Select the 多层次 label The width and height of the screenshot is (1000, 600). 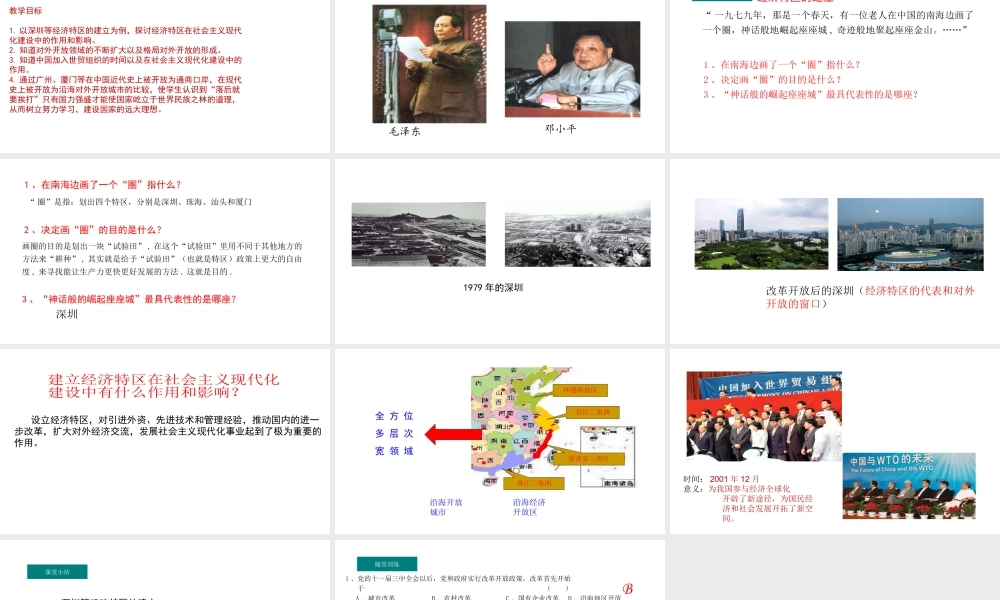click(394, 434)
